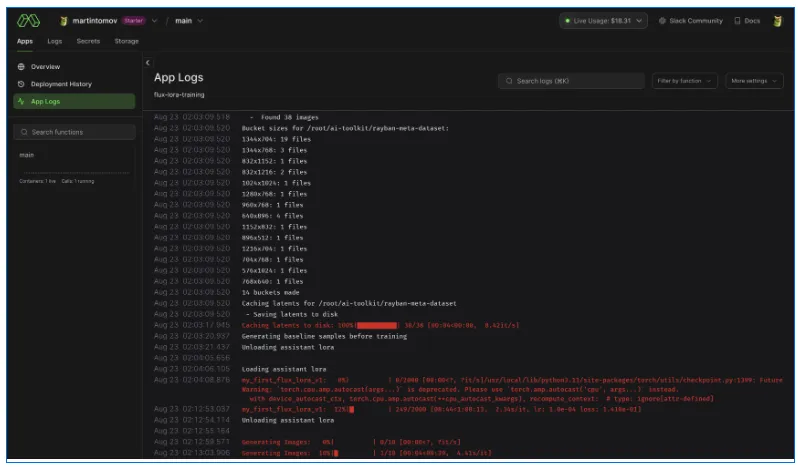Click the Starter plan badge
The width and height of the screenshot is (798, 467).
pyautogui.click(x=133, y=21)
